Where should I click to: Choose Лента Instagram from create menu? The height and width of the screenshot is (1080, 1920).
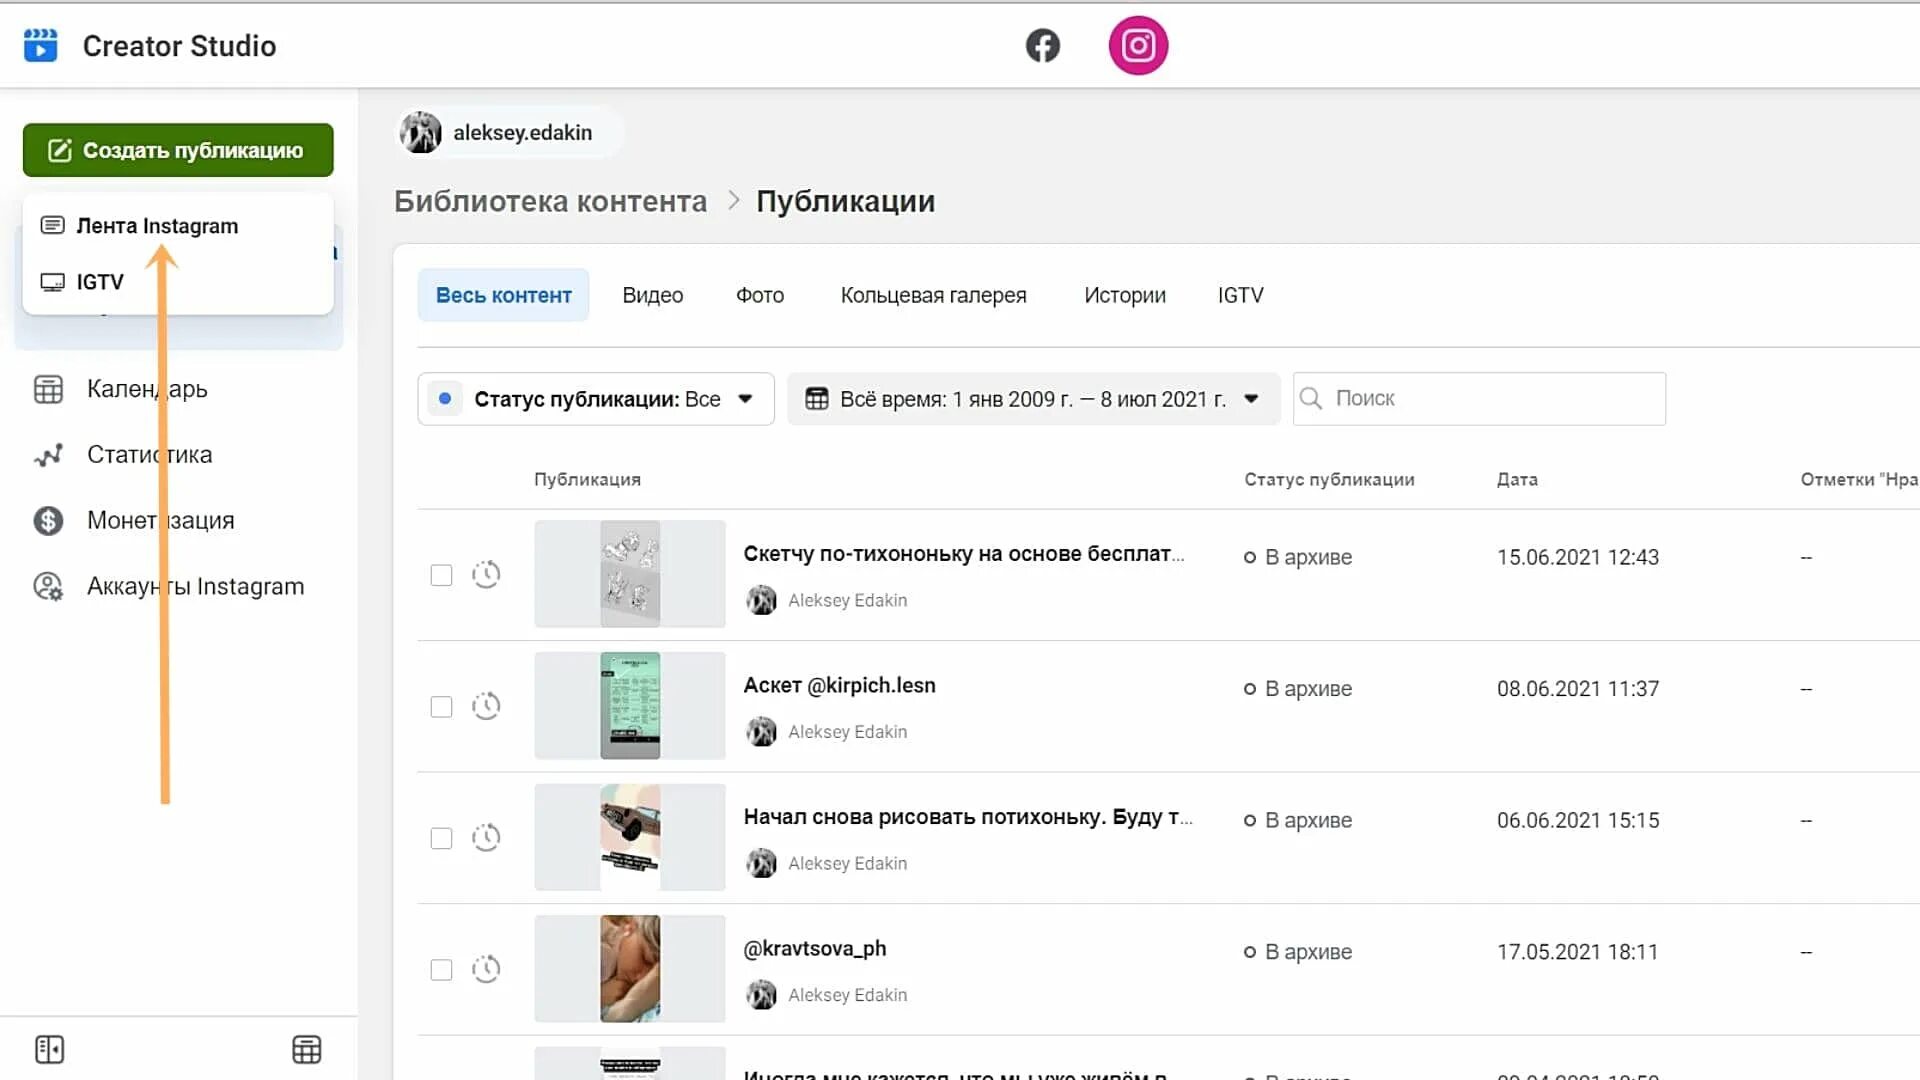point(157,226)
